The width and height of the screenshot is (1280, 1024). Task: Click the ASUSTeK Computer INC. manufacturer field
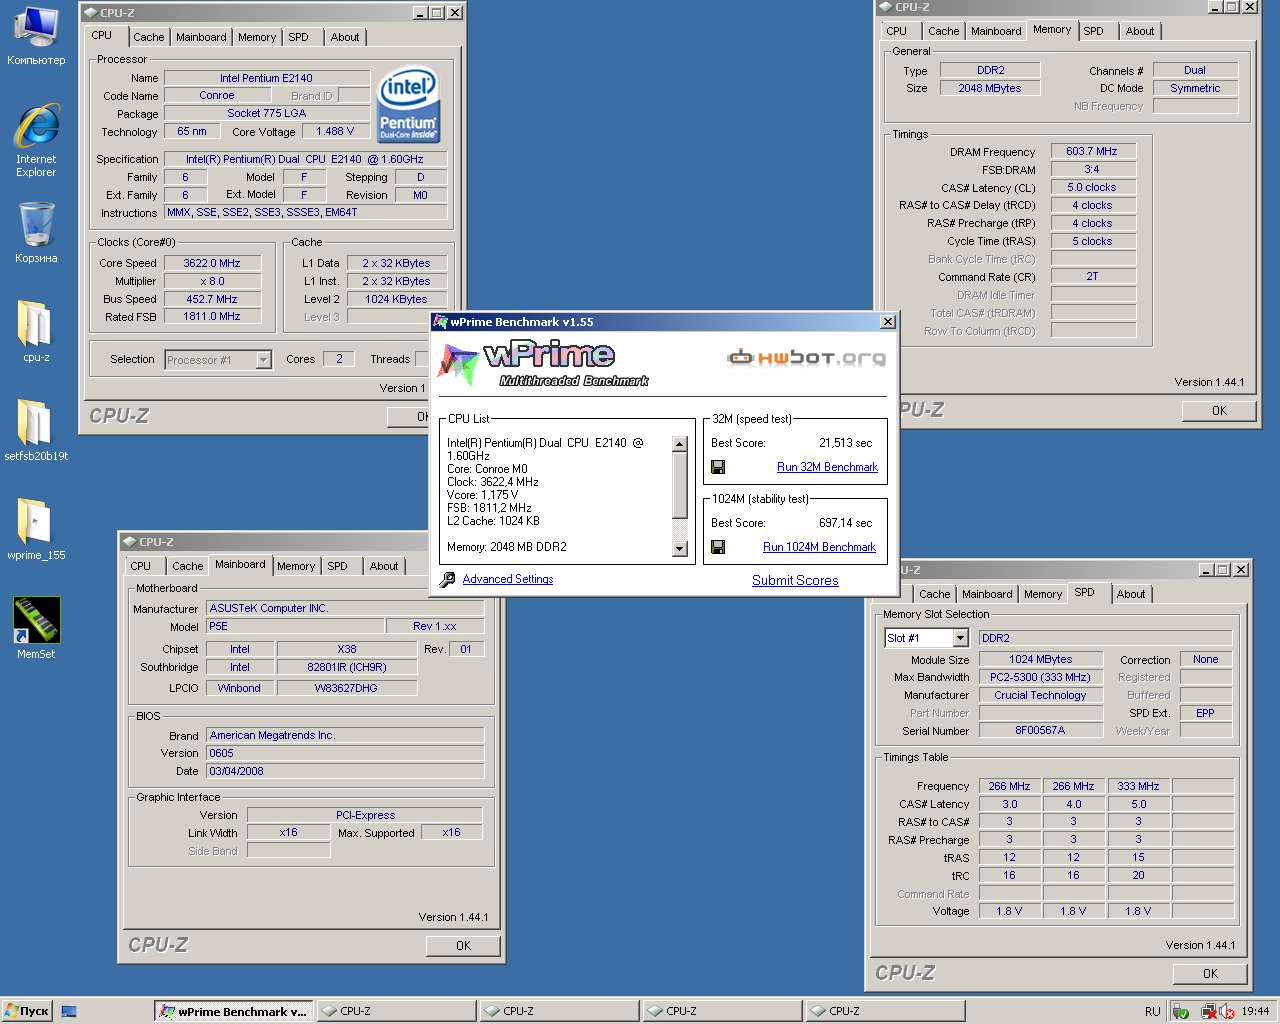(345, 608)
